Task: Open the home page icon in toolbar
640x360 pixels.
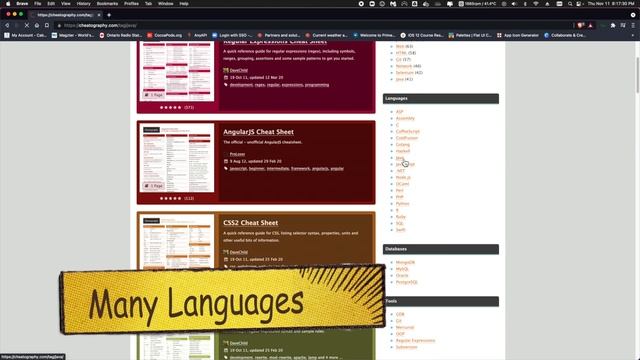Action: (x=37, y=25)
